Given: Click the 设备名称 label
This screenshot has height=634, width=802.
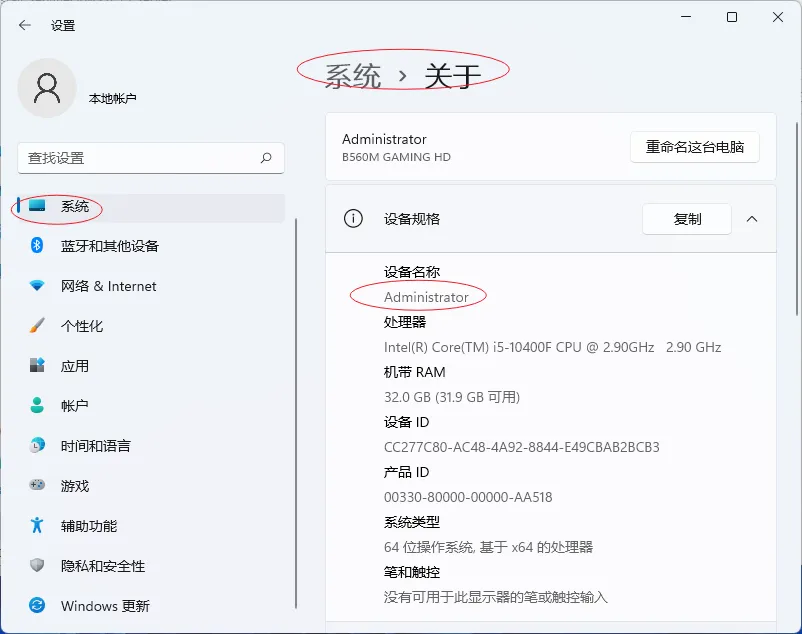Looking at the screenshot, I should (412, 271).
